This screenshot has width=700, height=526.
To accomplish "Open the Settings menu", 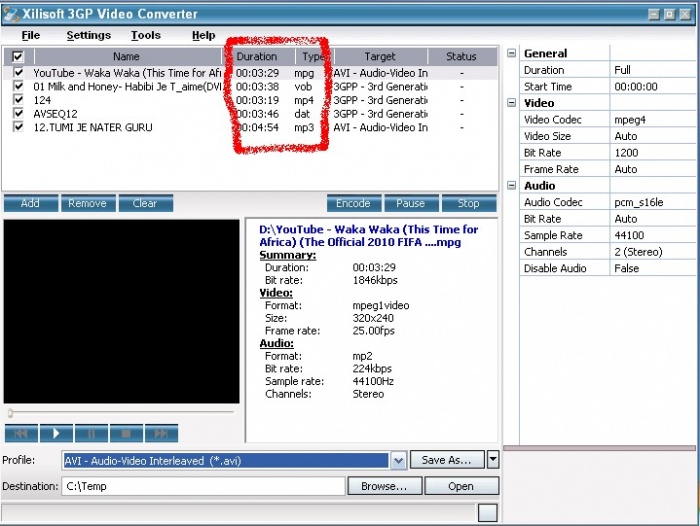I will (x=88, y=35).
